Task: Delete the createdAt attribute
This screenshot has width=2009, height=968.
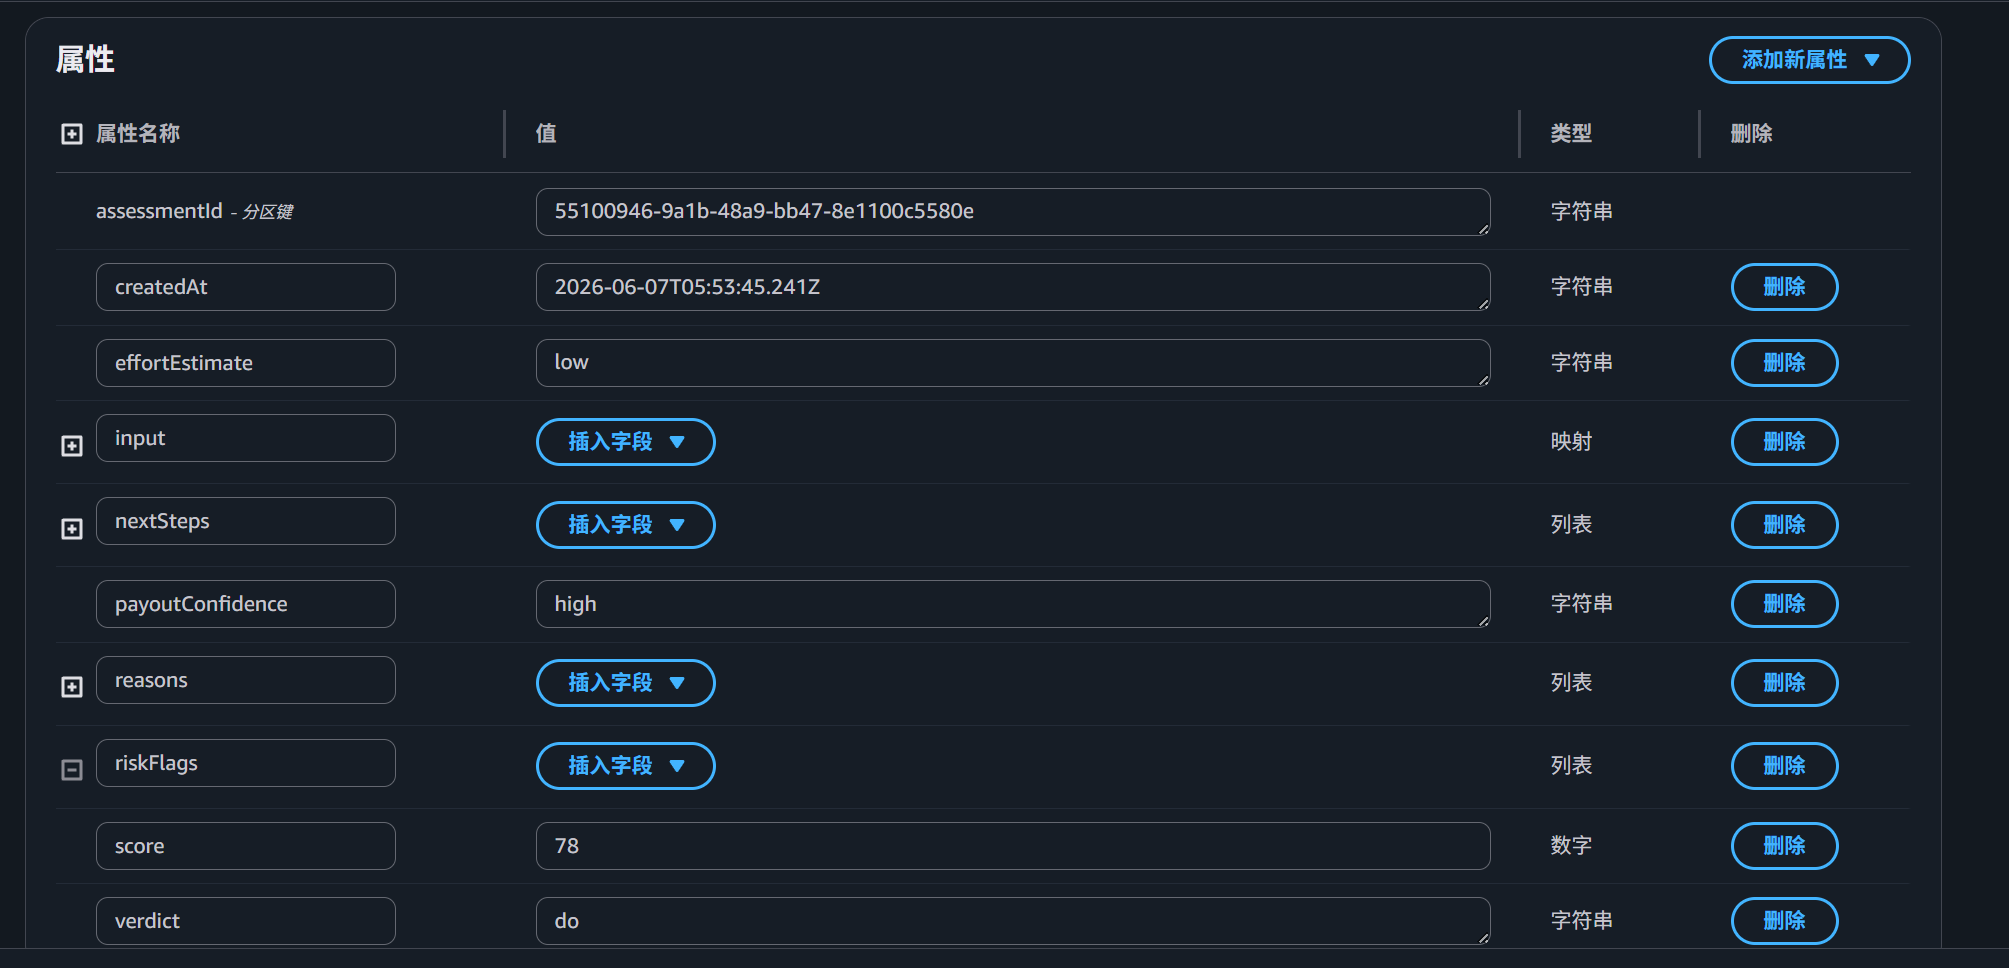Action: point(1784,287)
